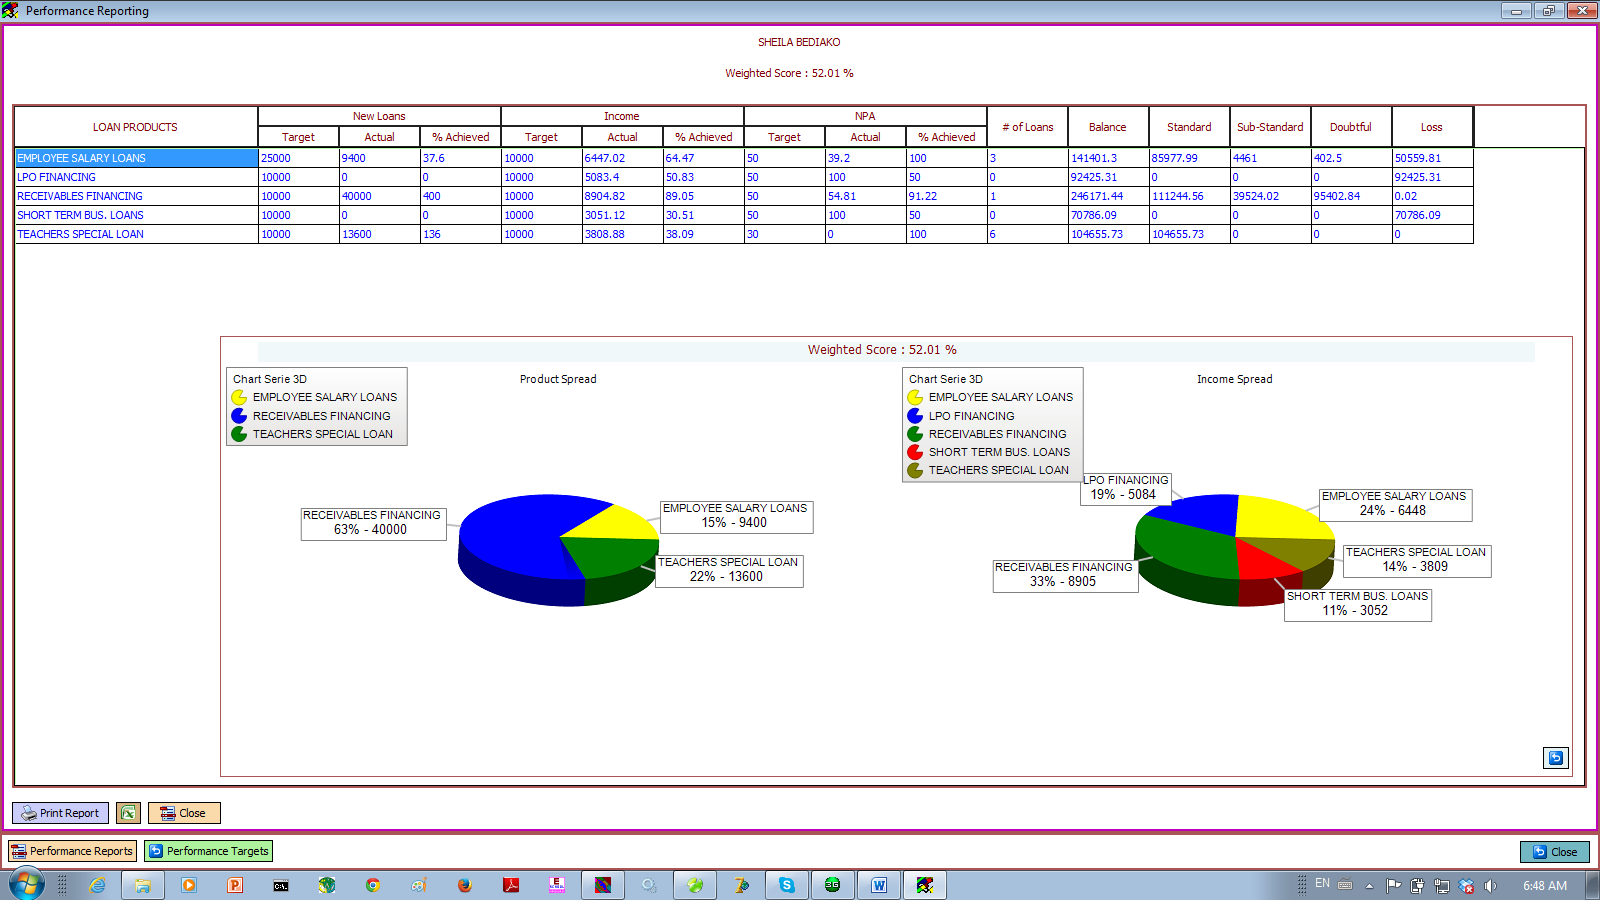Image resolution: width=1600 pixels, height=900 pixels.
Task: Open Adobe Reader from the taskbar
Action: coord(511,885)
